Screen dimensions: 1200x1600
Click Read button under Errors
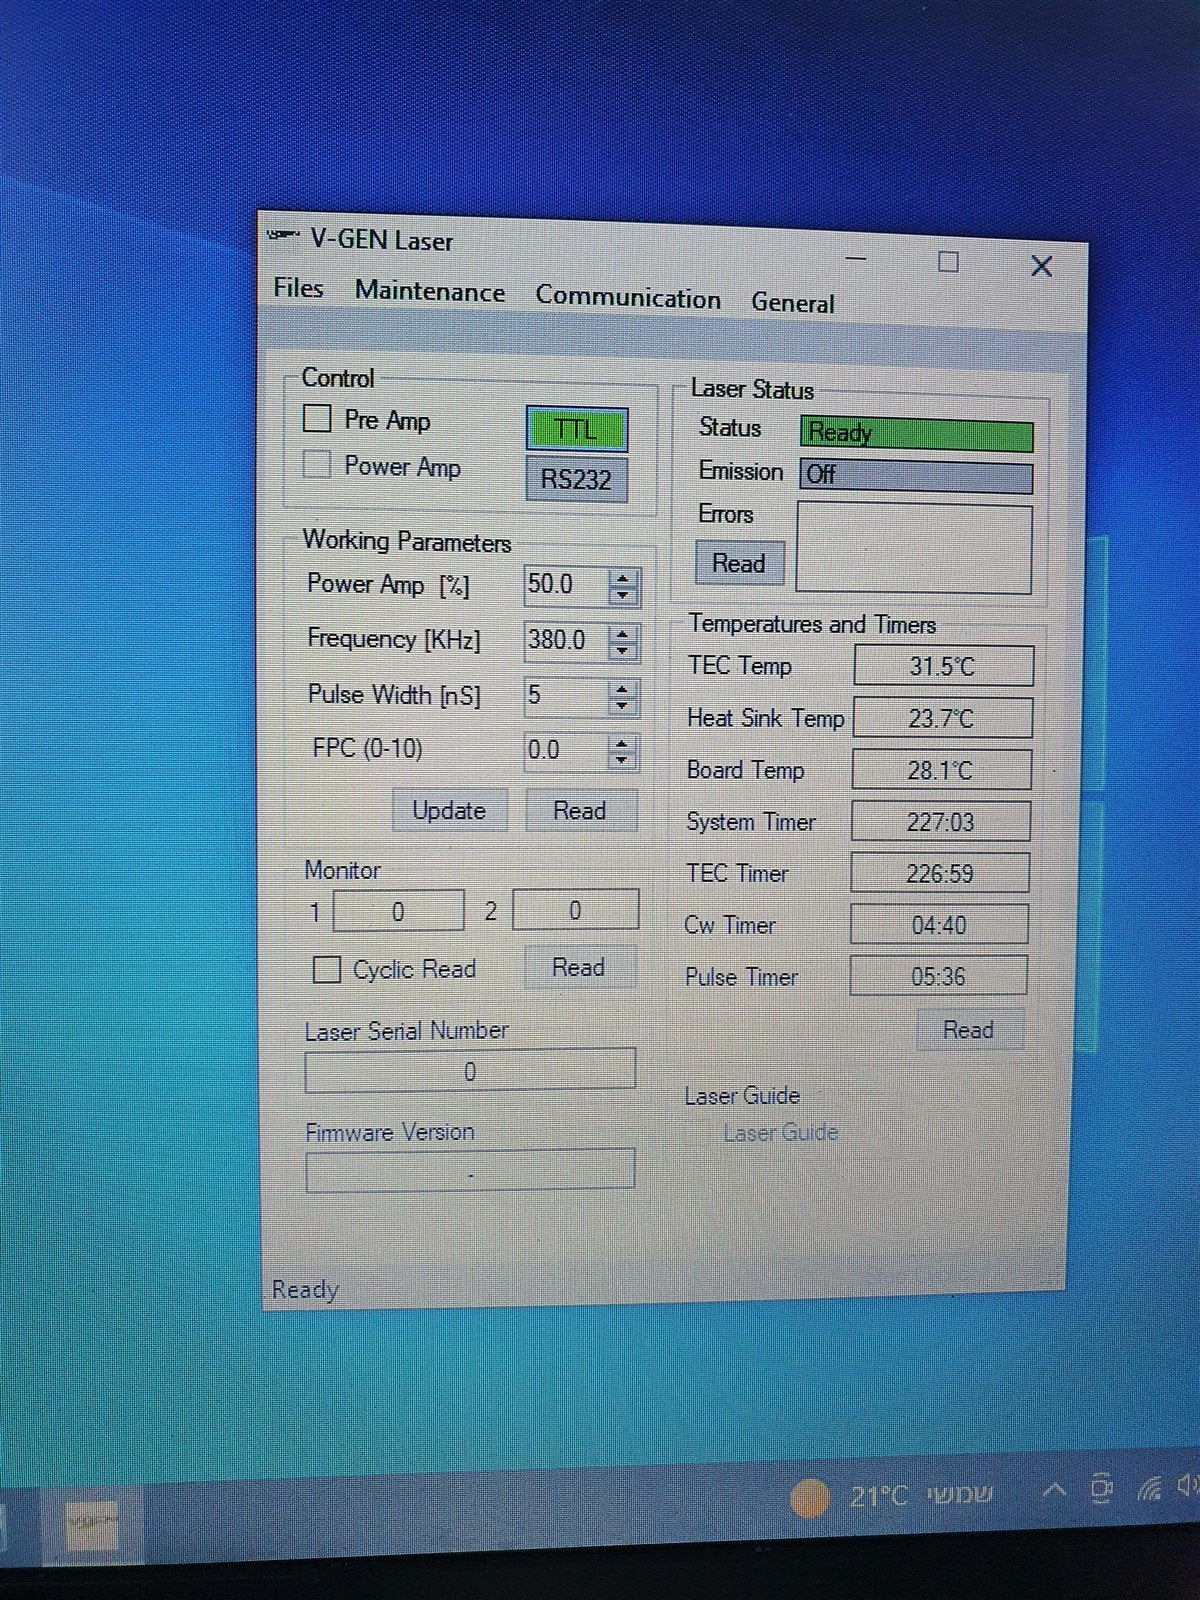pyautogui.click(x=739, y=563)
